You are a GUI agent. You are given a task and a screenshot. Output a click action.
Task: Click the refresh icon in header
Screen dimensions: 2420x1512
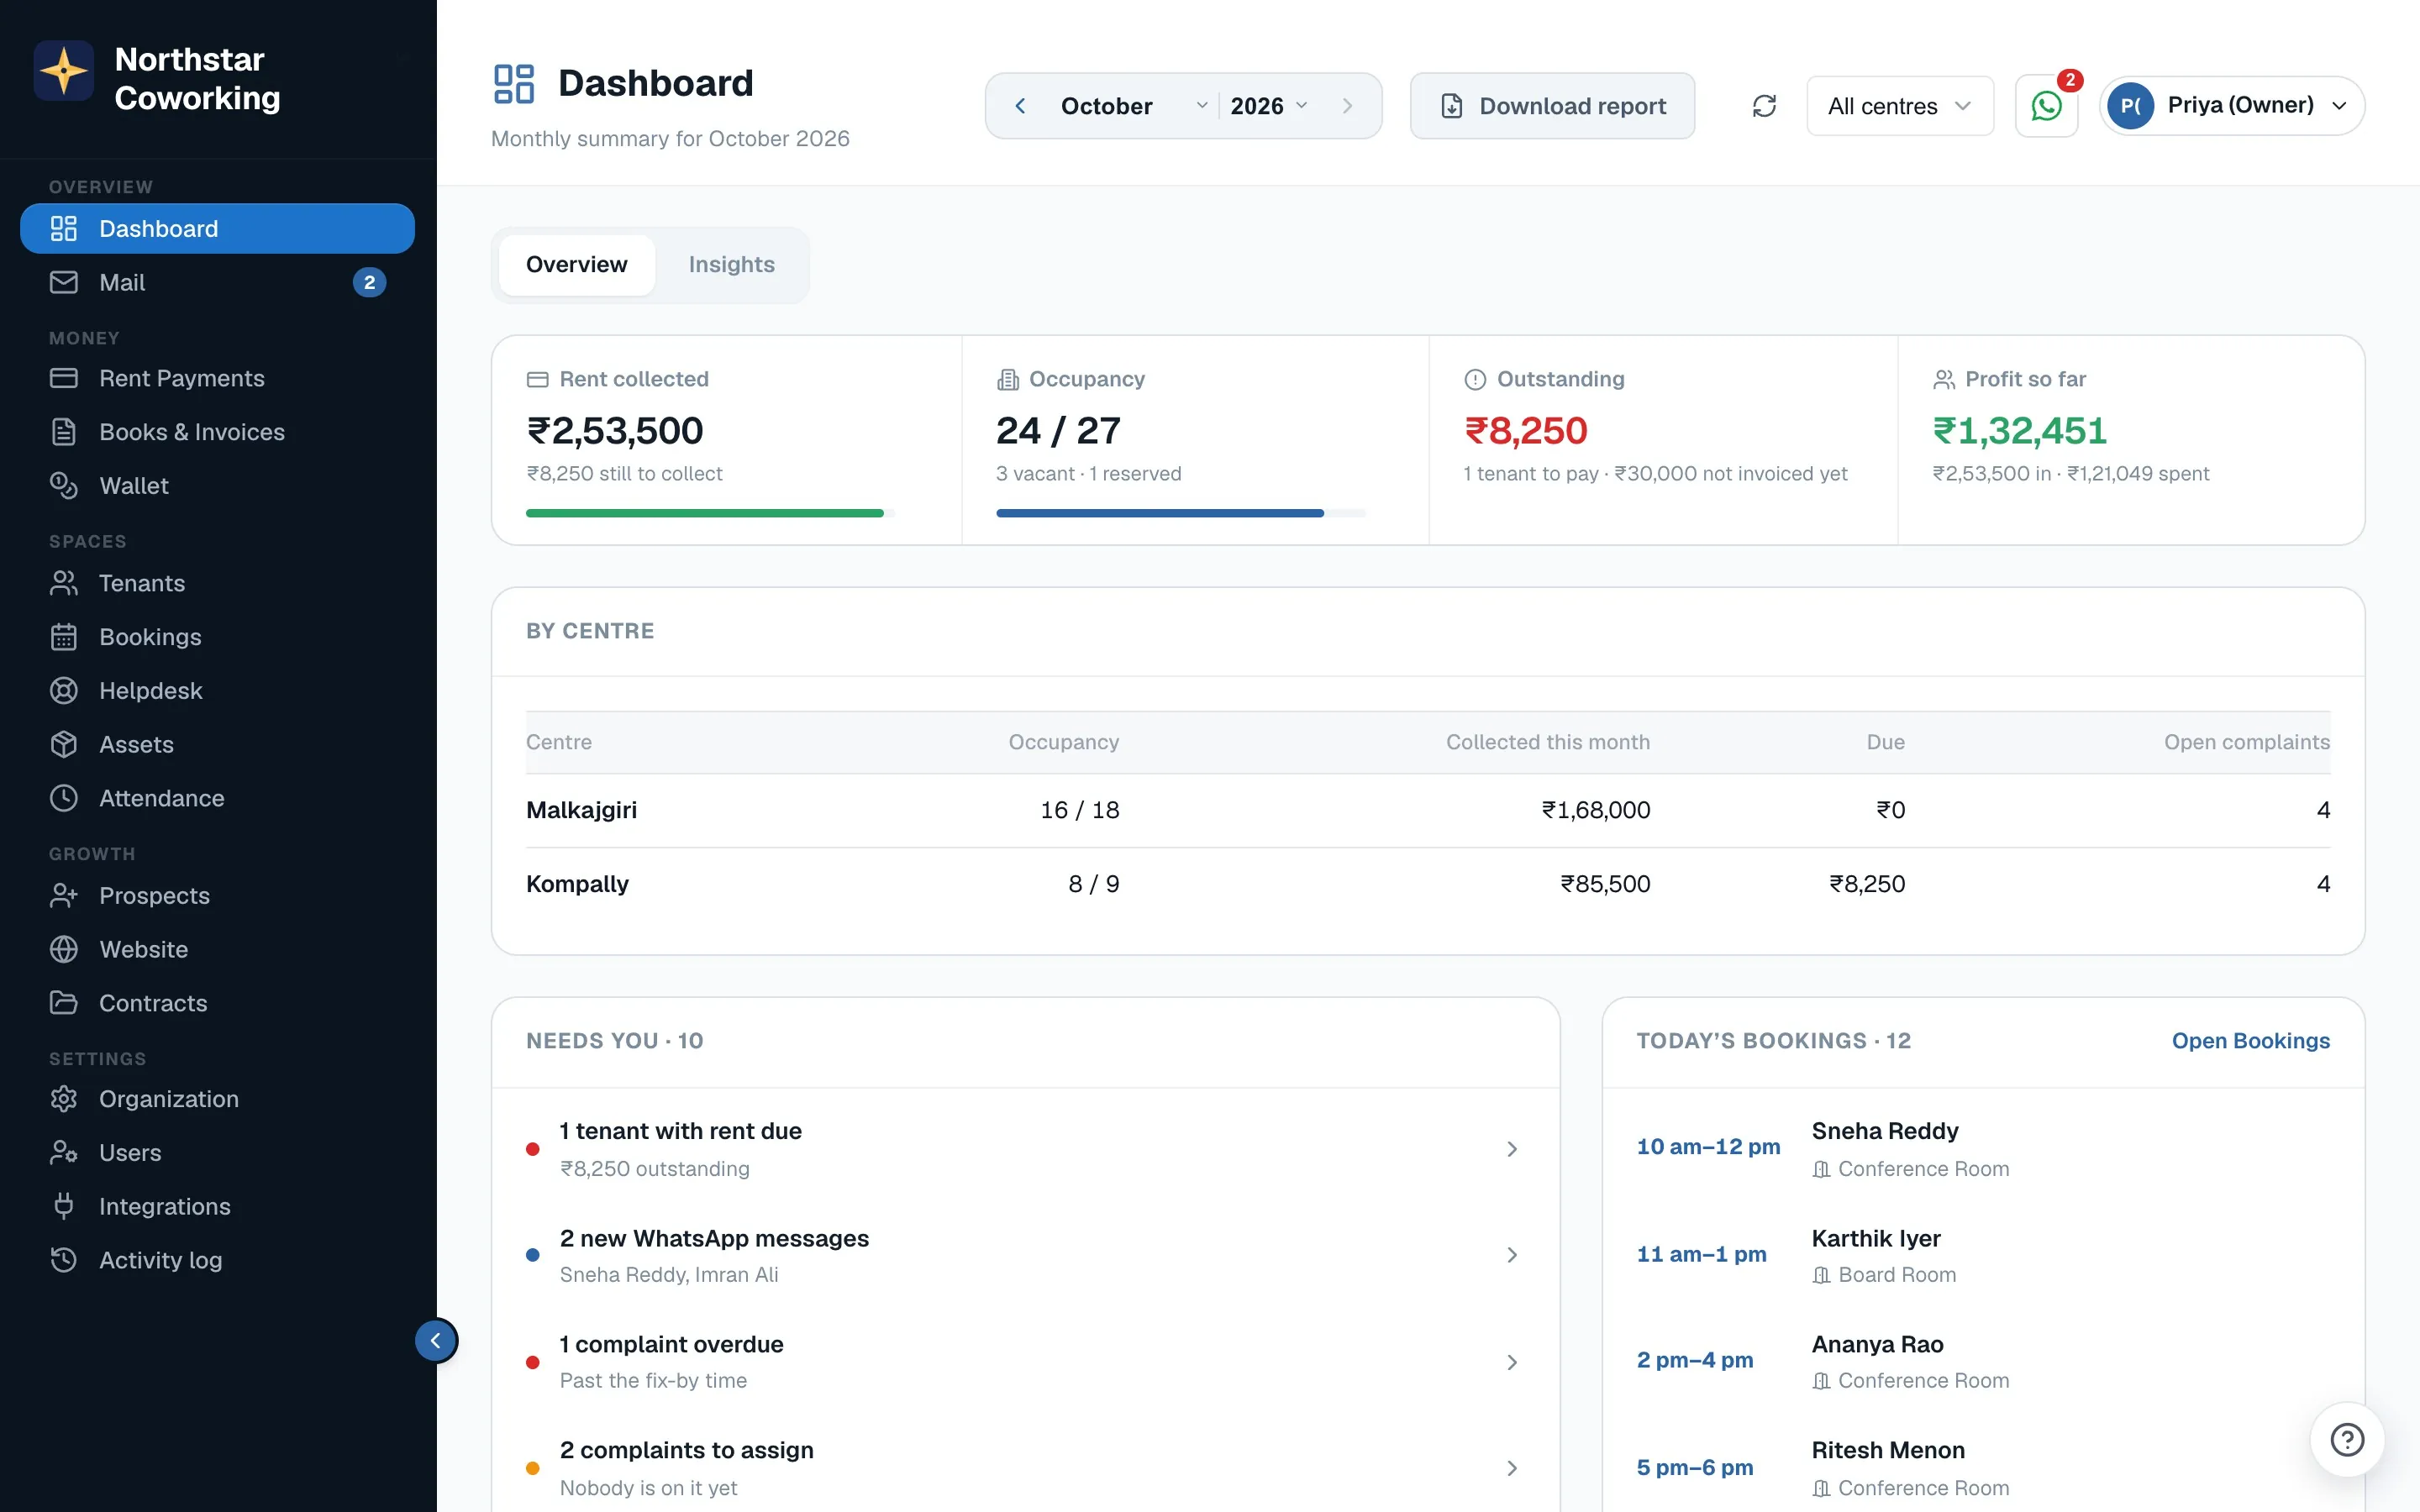(x=1764, y=106)
